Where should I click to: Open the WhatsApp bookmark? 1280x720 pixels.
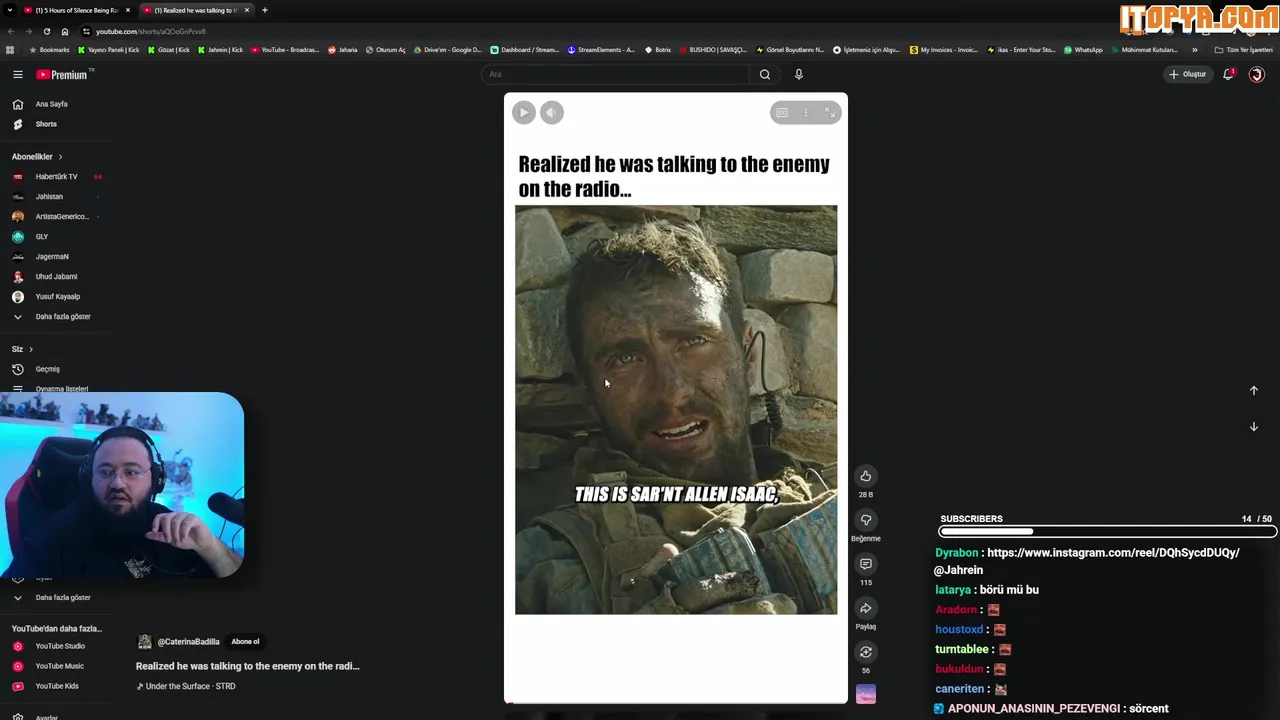click(1083, 50)
